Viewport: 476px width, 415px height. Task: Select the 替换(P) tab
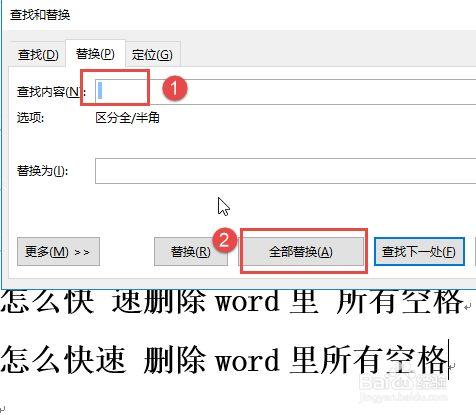pos(95,54)
